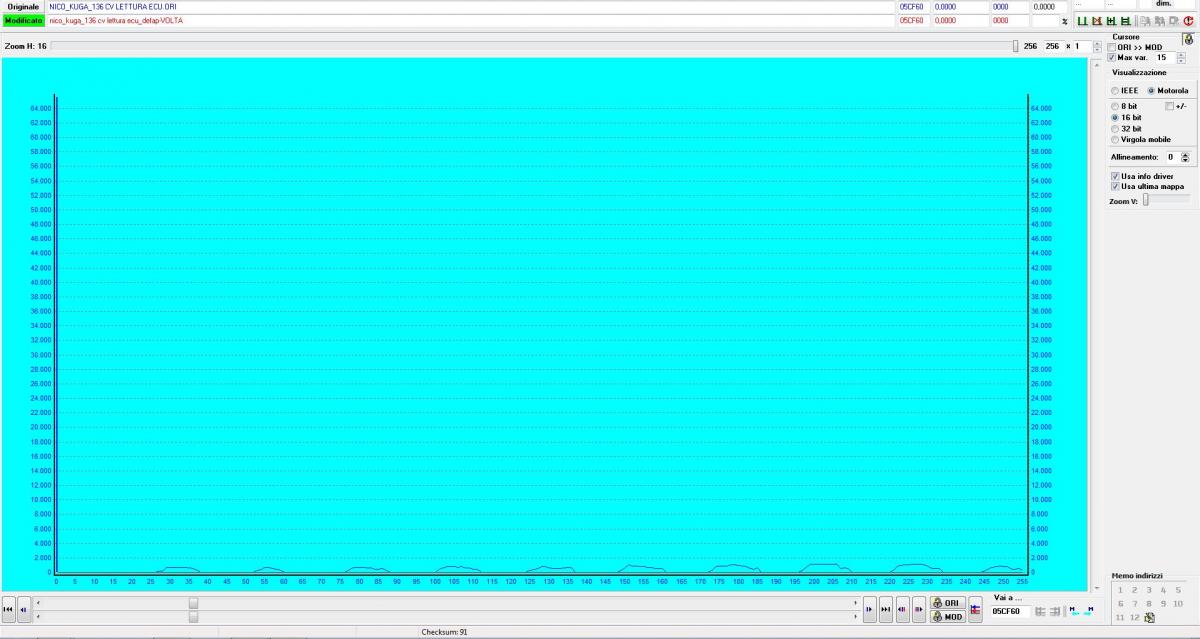Click the dim. column header
The height and width of the screenshot is (639, 1200).
click(1163, 4)
